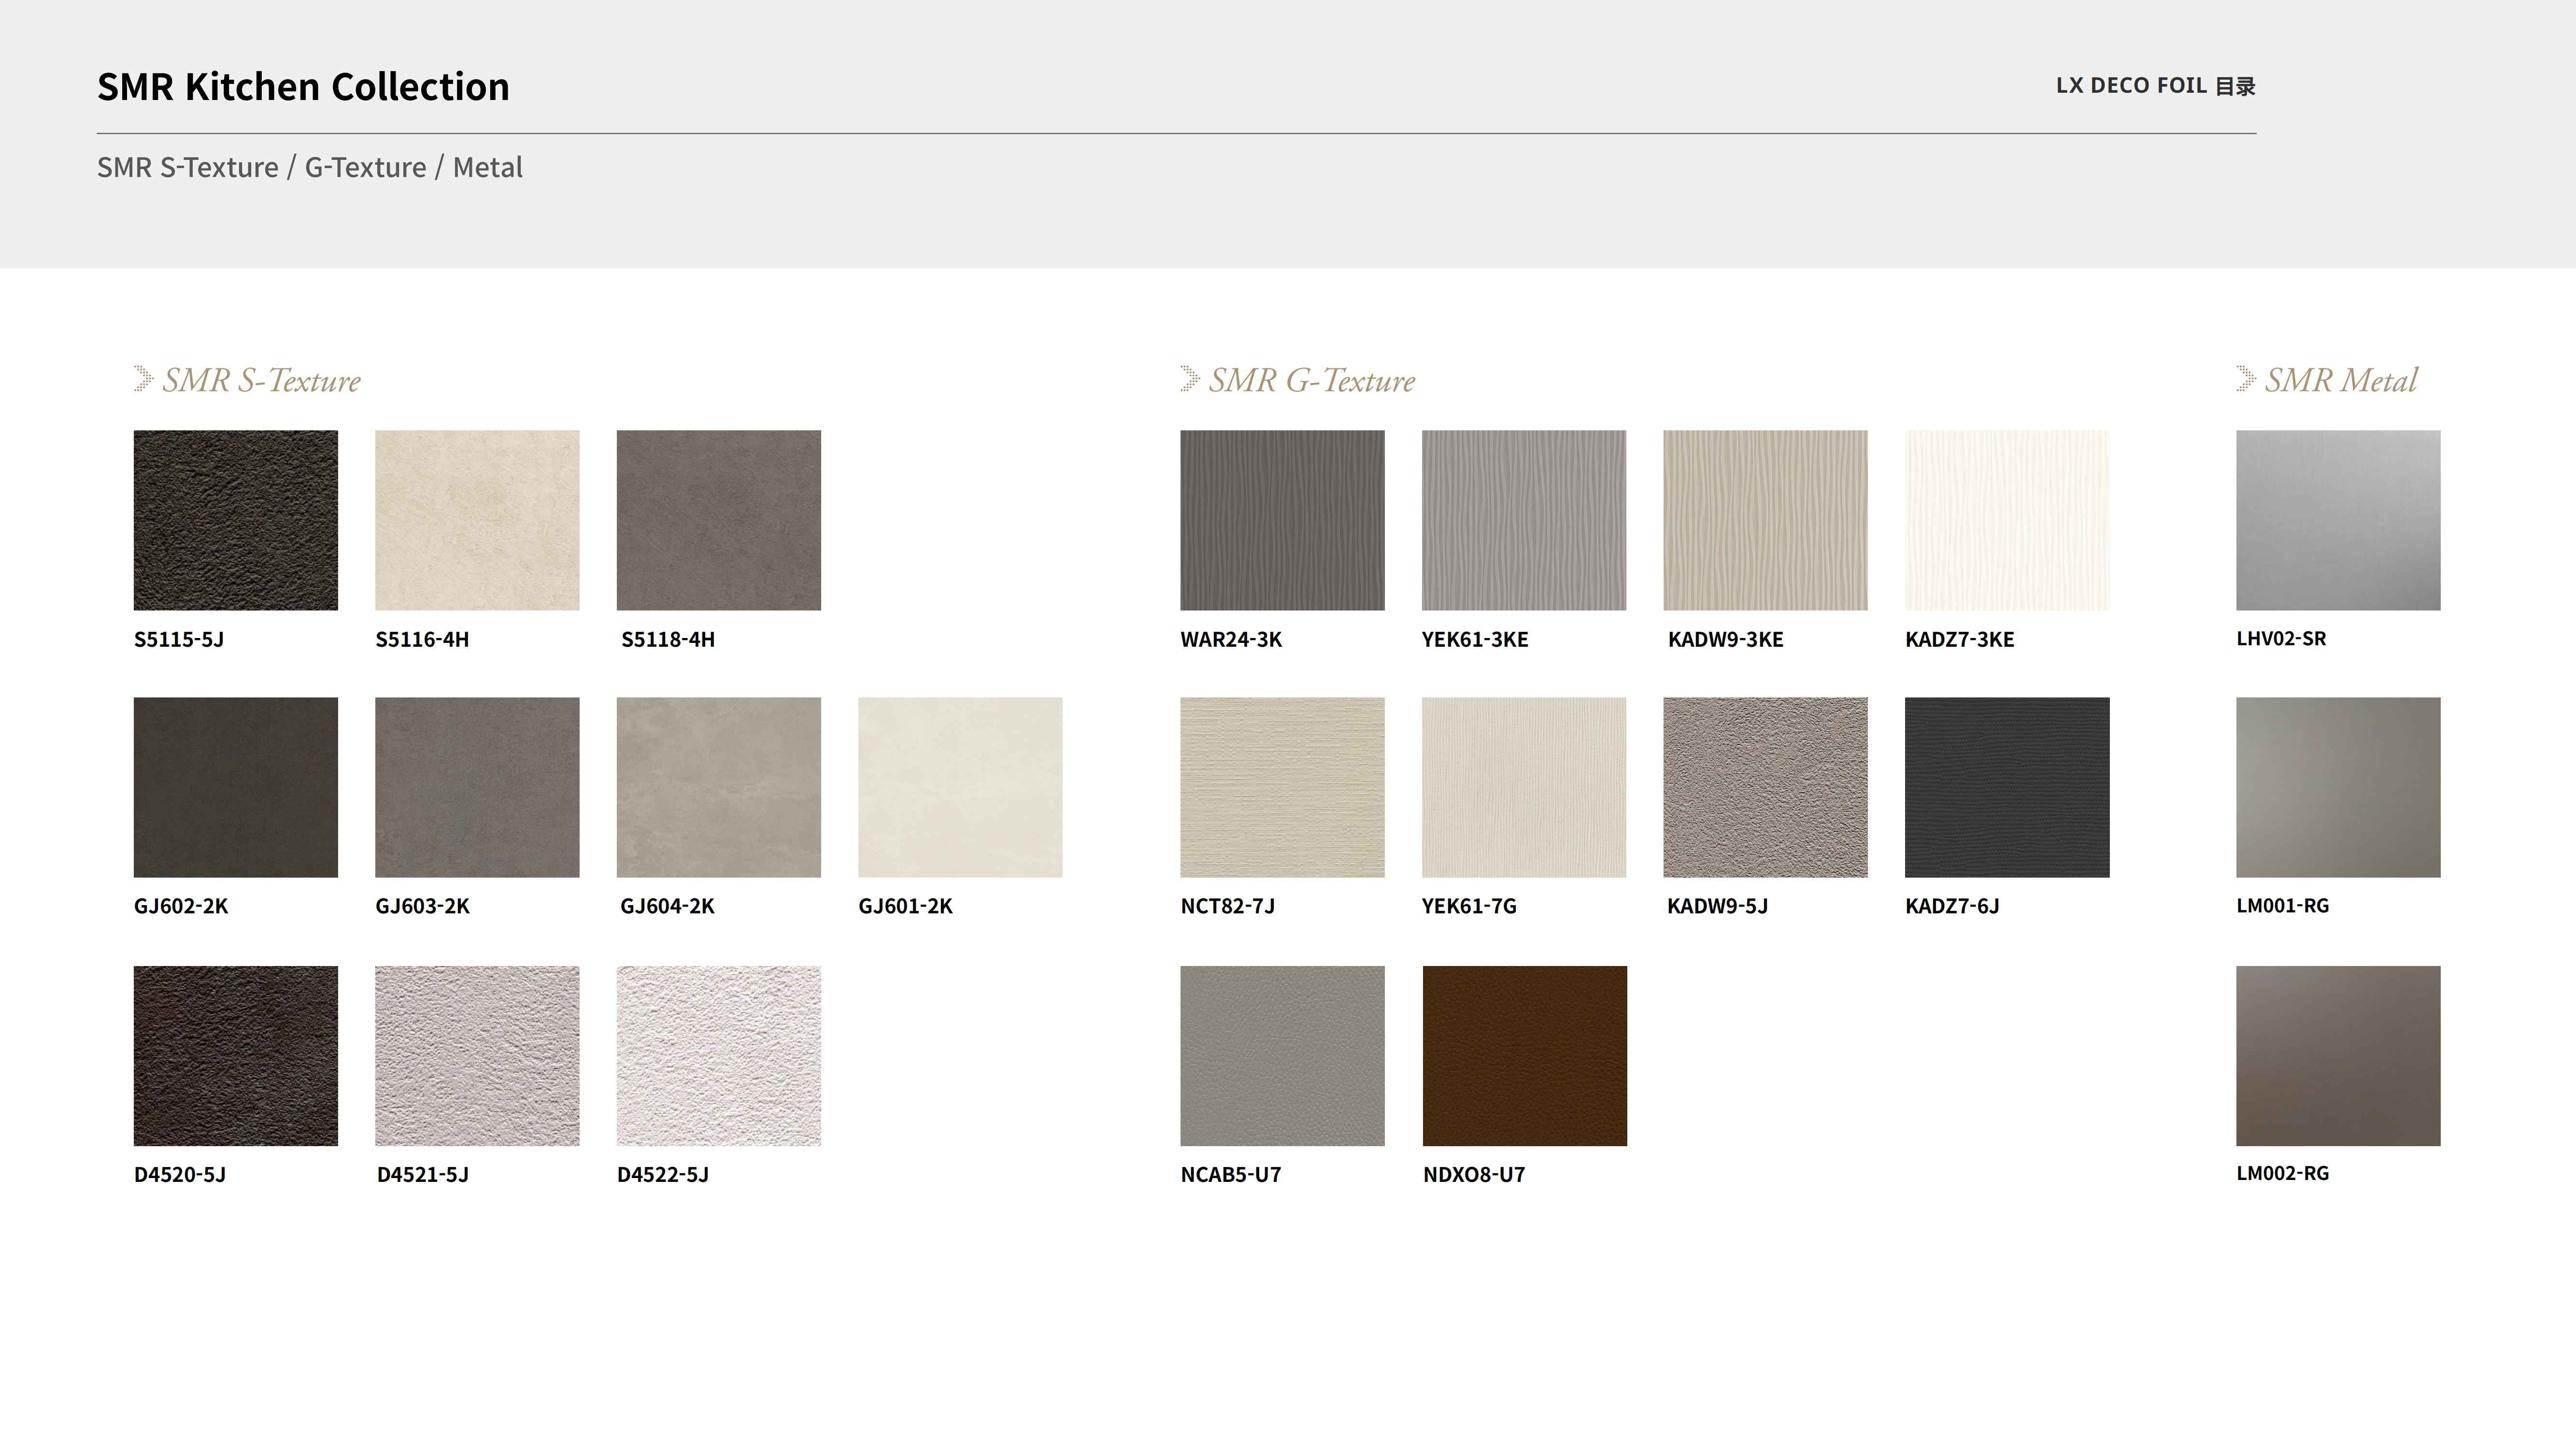Pick the NCAB5-U7 grey leather swatch
Viewport: 2576px width, 1449px height.
coord(1283,1055)
